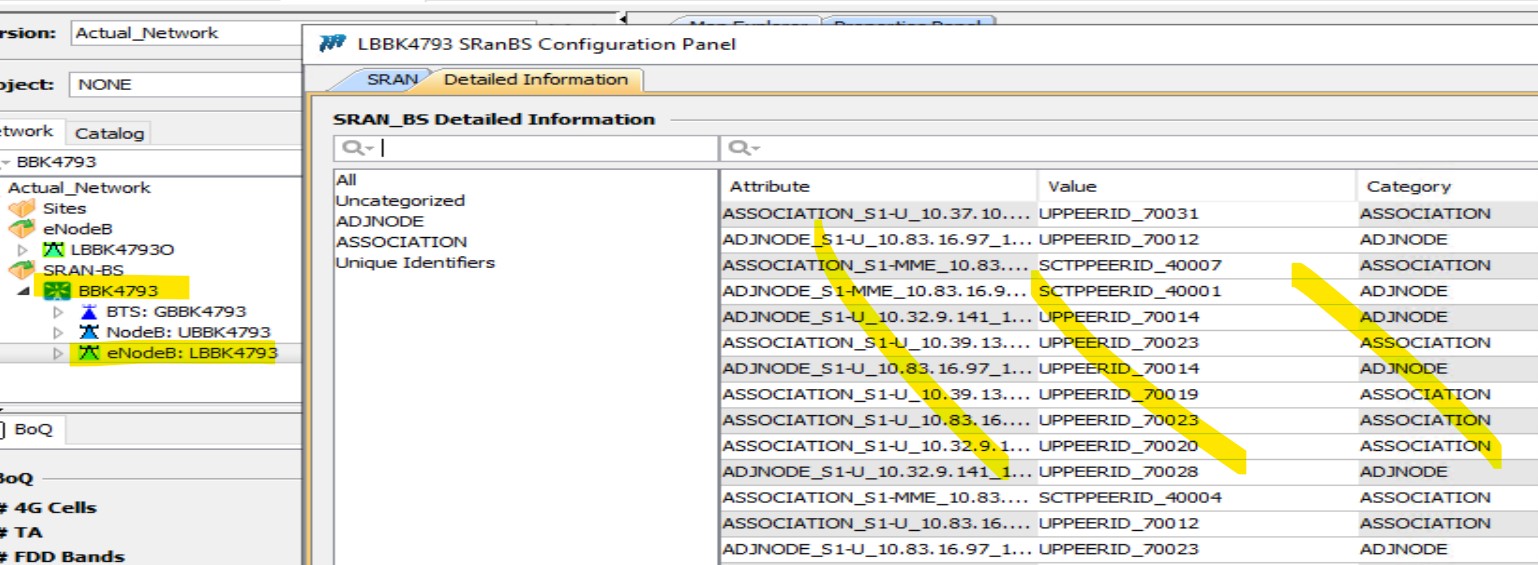Expand the LBBK4793O tree node
Image resolution: width=1538 pixels, height=565 pixels.
(x=24, y=249)
